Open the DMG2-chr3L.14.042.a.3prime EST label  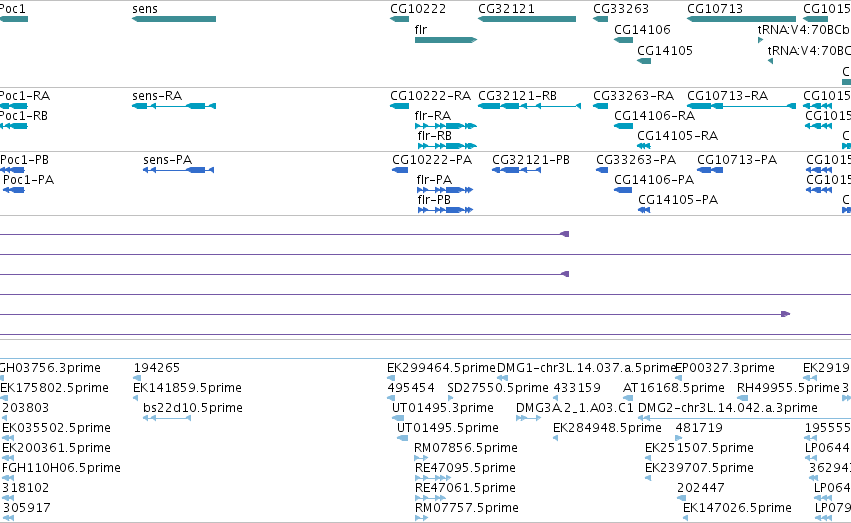(x=728, y=408)
